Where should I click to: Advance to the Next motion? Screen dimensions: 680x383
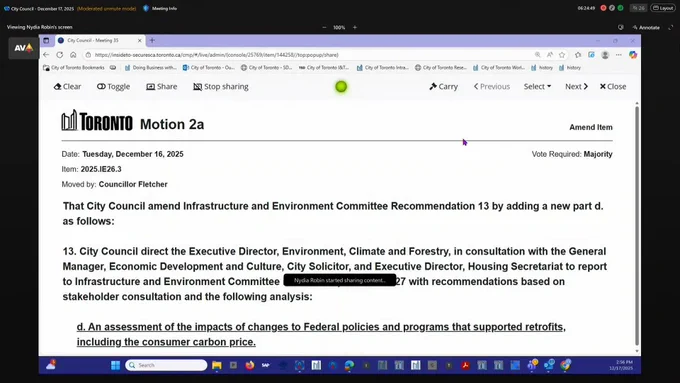point(576,86)
